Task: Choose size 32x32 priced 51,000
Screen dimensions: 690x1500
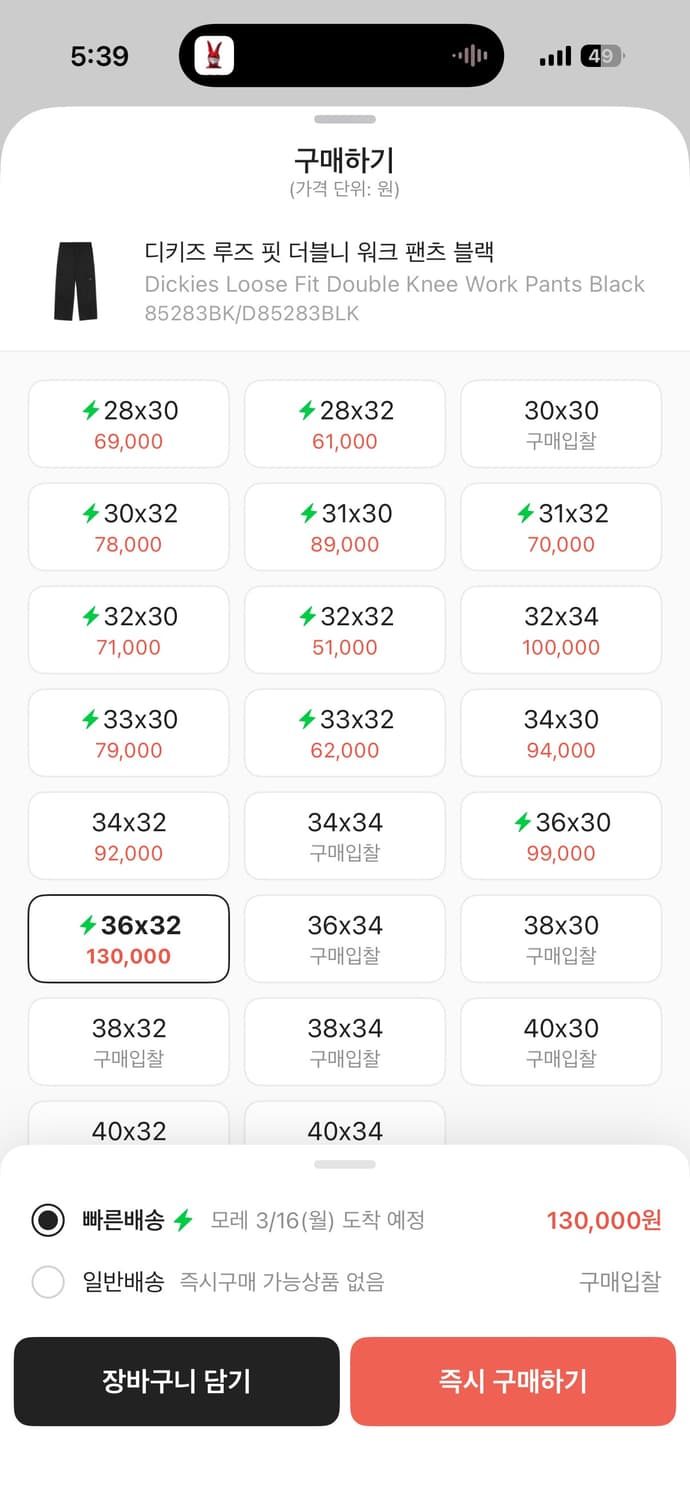Action: click(x=345, y=630)
